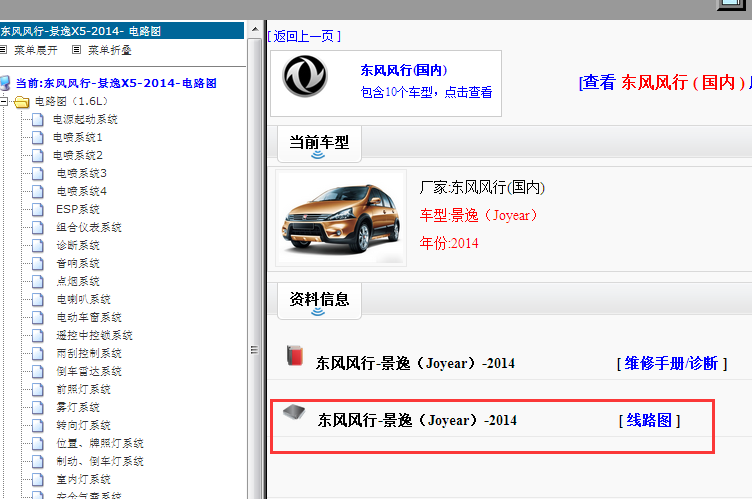Click 东风风行-景逸（Joyear）-2014 in 线路图 row

(x=417, y=420)
